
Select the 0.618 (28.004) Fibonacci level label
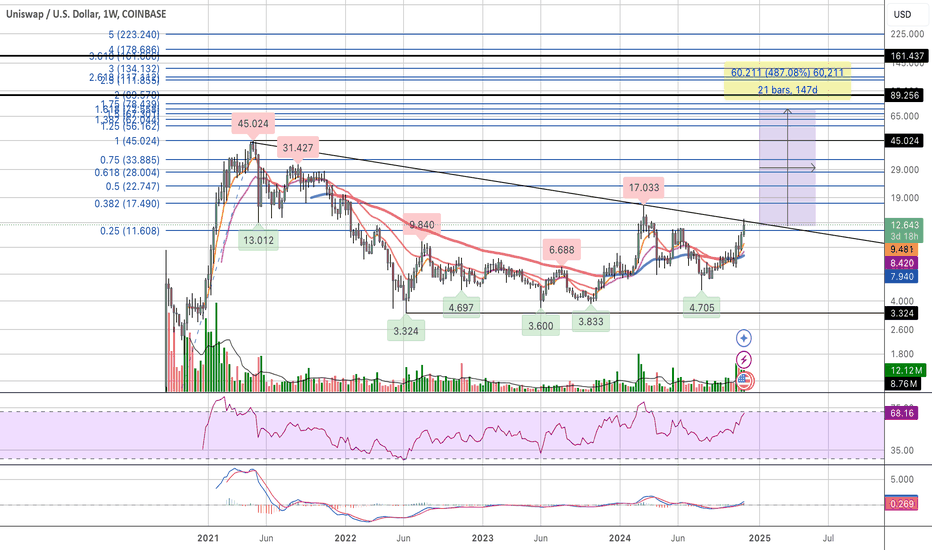[127, 172]
